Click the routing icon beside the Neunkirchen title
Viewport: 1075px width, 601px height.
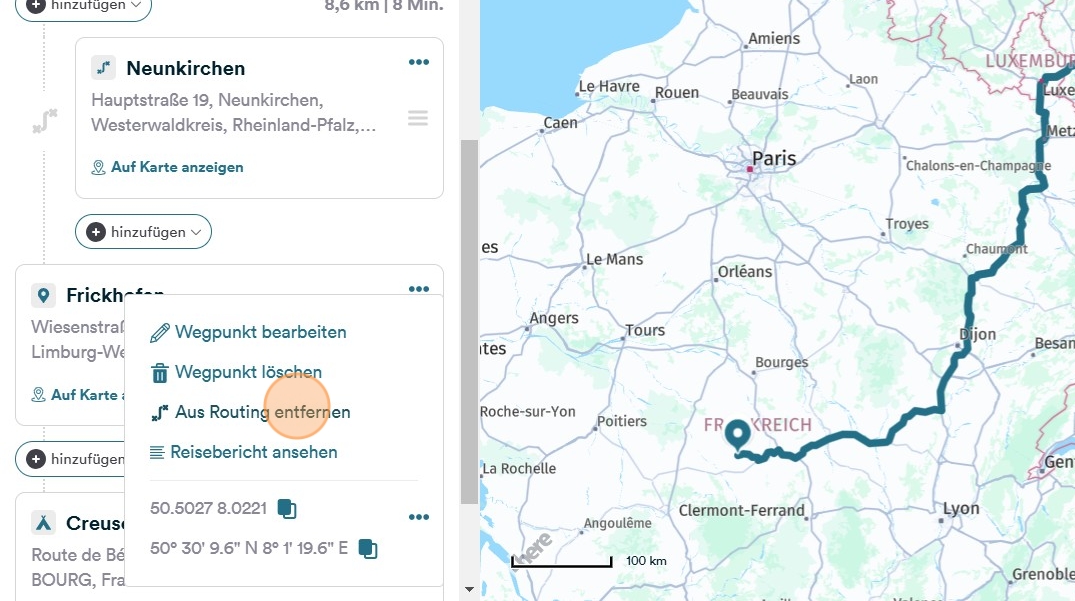point(103,68)
